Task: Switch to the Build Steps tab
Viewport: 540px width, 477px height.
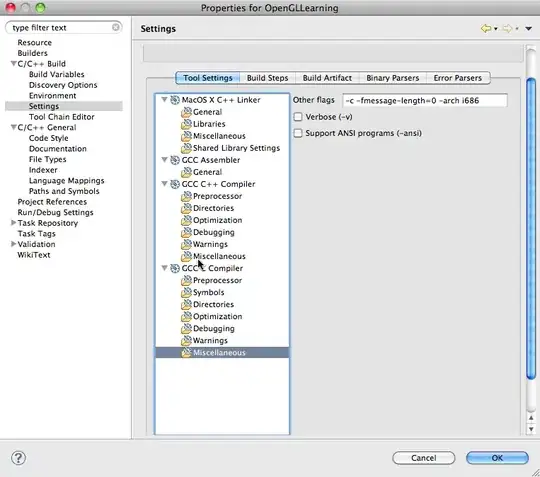Action: point(268,78)
